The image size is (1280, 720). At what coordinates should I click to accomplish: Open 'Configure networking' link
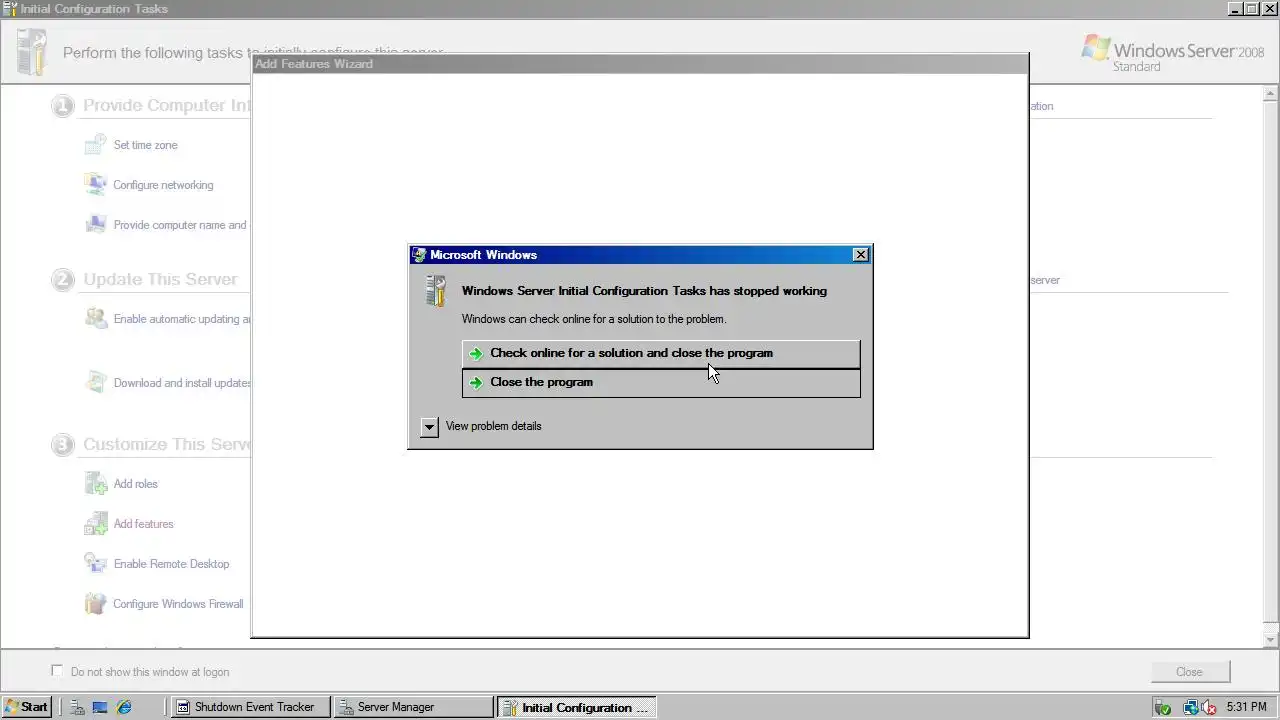coord(163,185)
